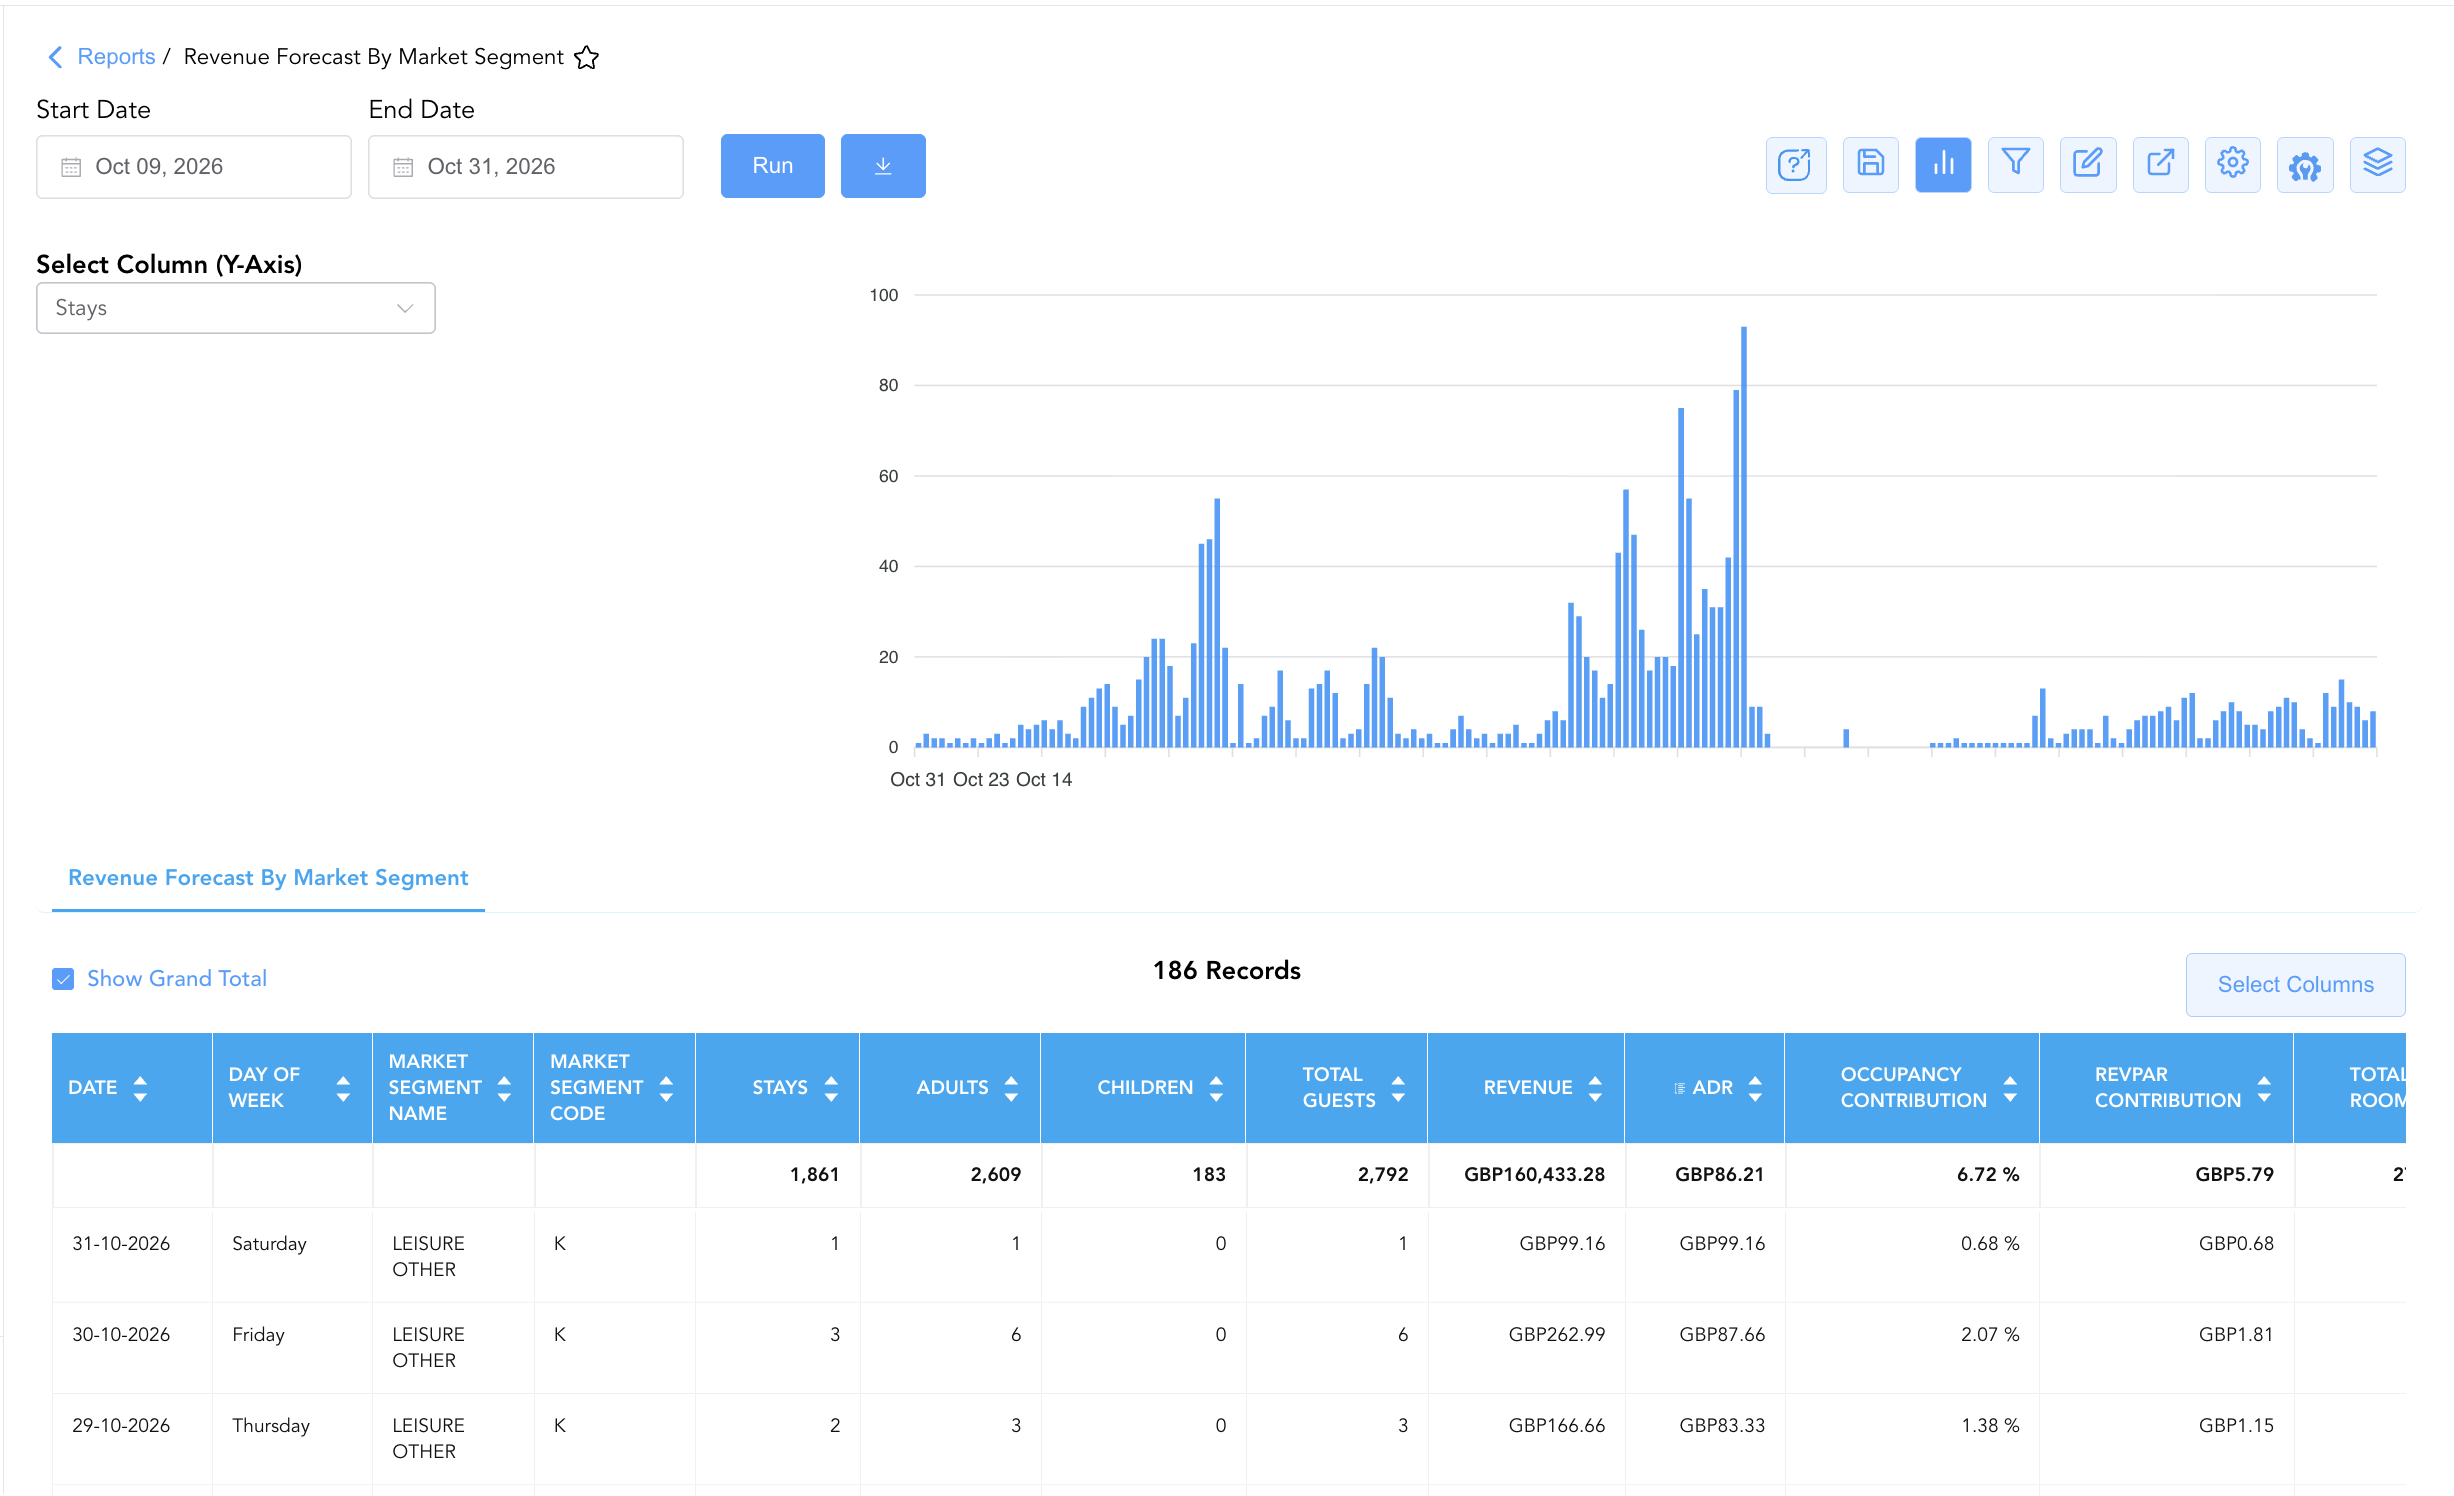Favorite the report using the star icon
Image resolution: width=2454 pixels, height=1496 pixels.
point(587,58)
